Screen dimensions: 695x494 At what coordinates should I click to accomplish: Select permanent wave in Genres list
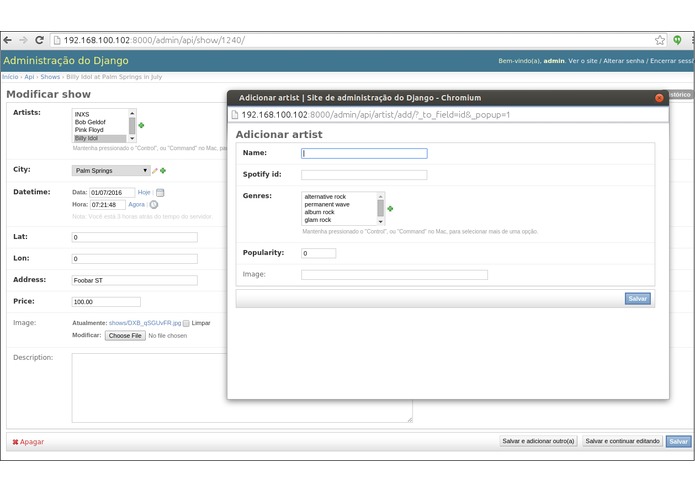coord(339,204)
